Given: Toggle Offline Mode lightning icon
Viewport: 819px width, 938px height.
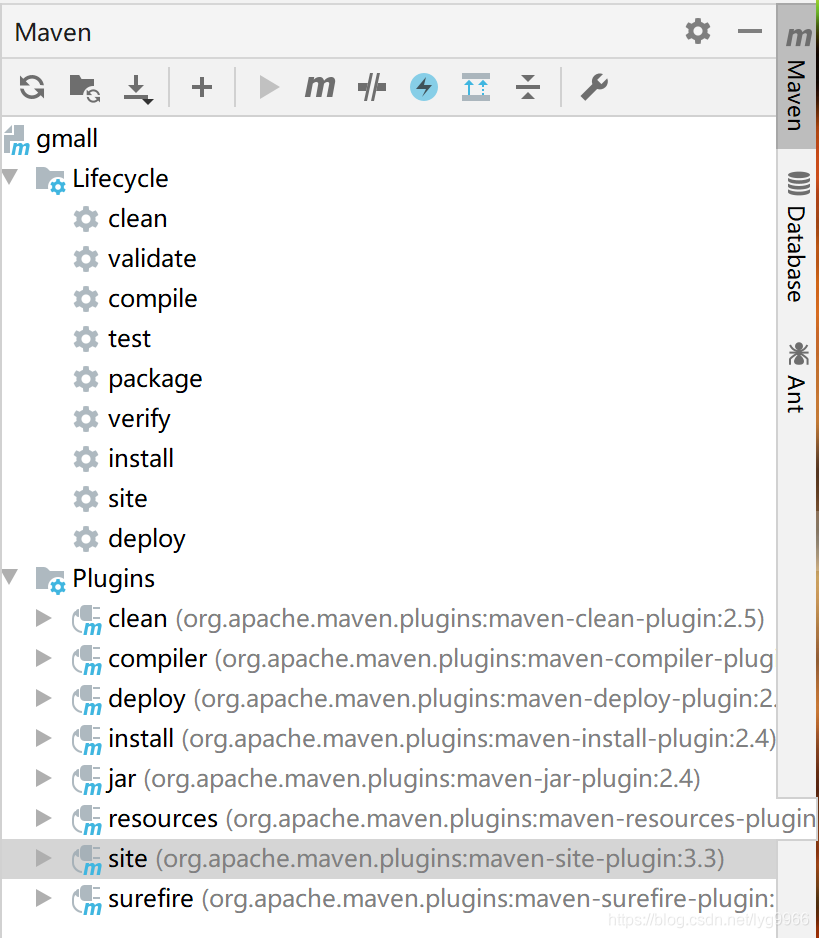Looking at the screenshot, I should coord(424,87).
